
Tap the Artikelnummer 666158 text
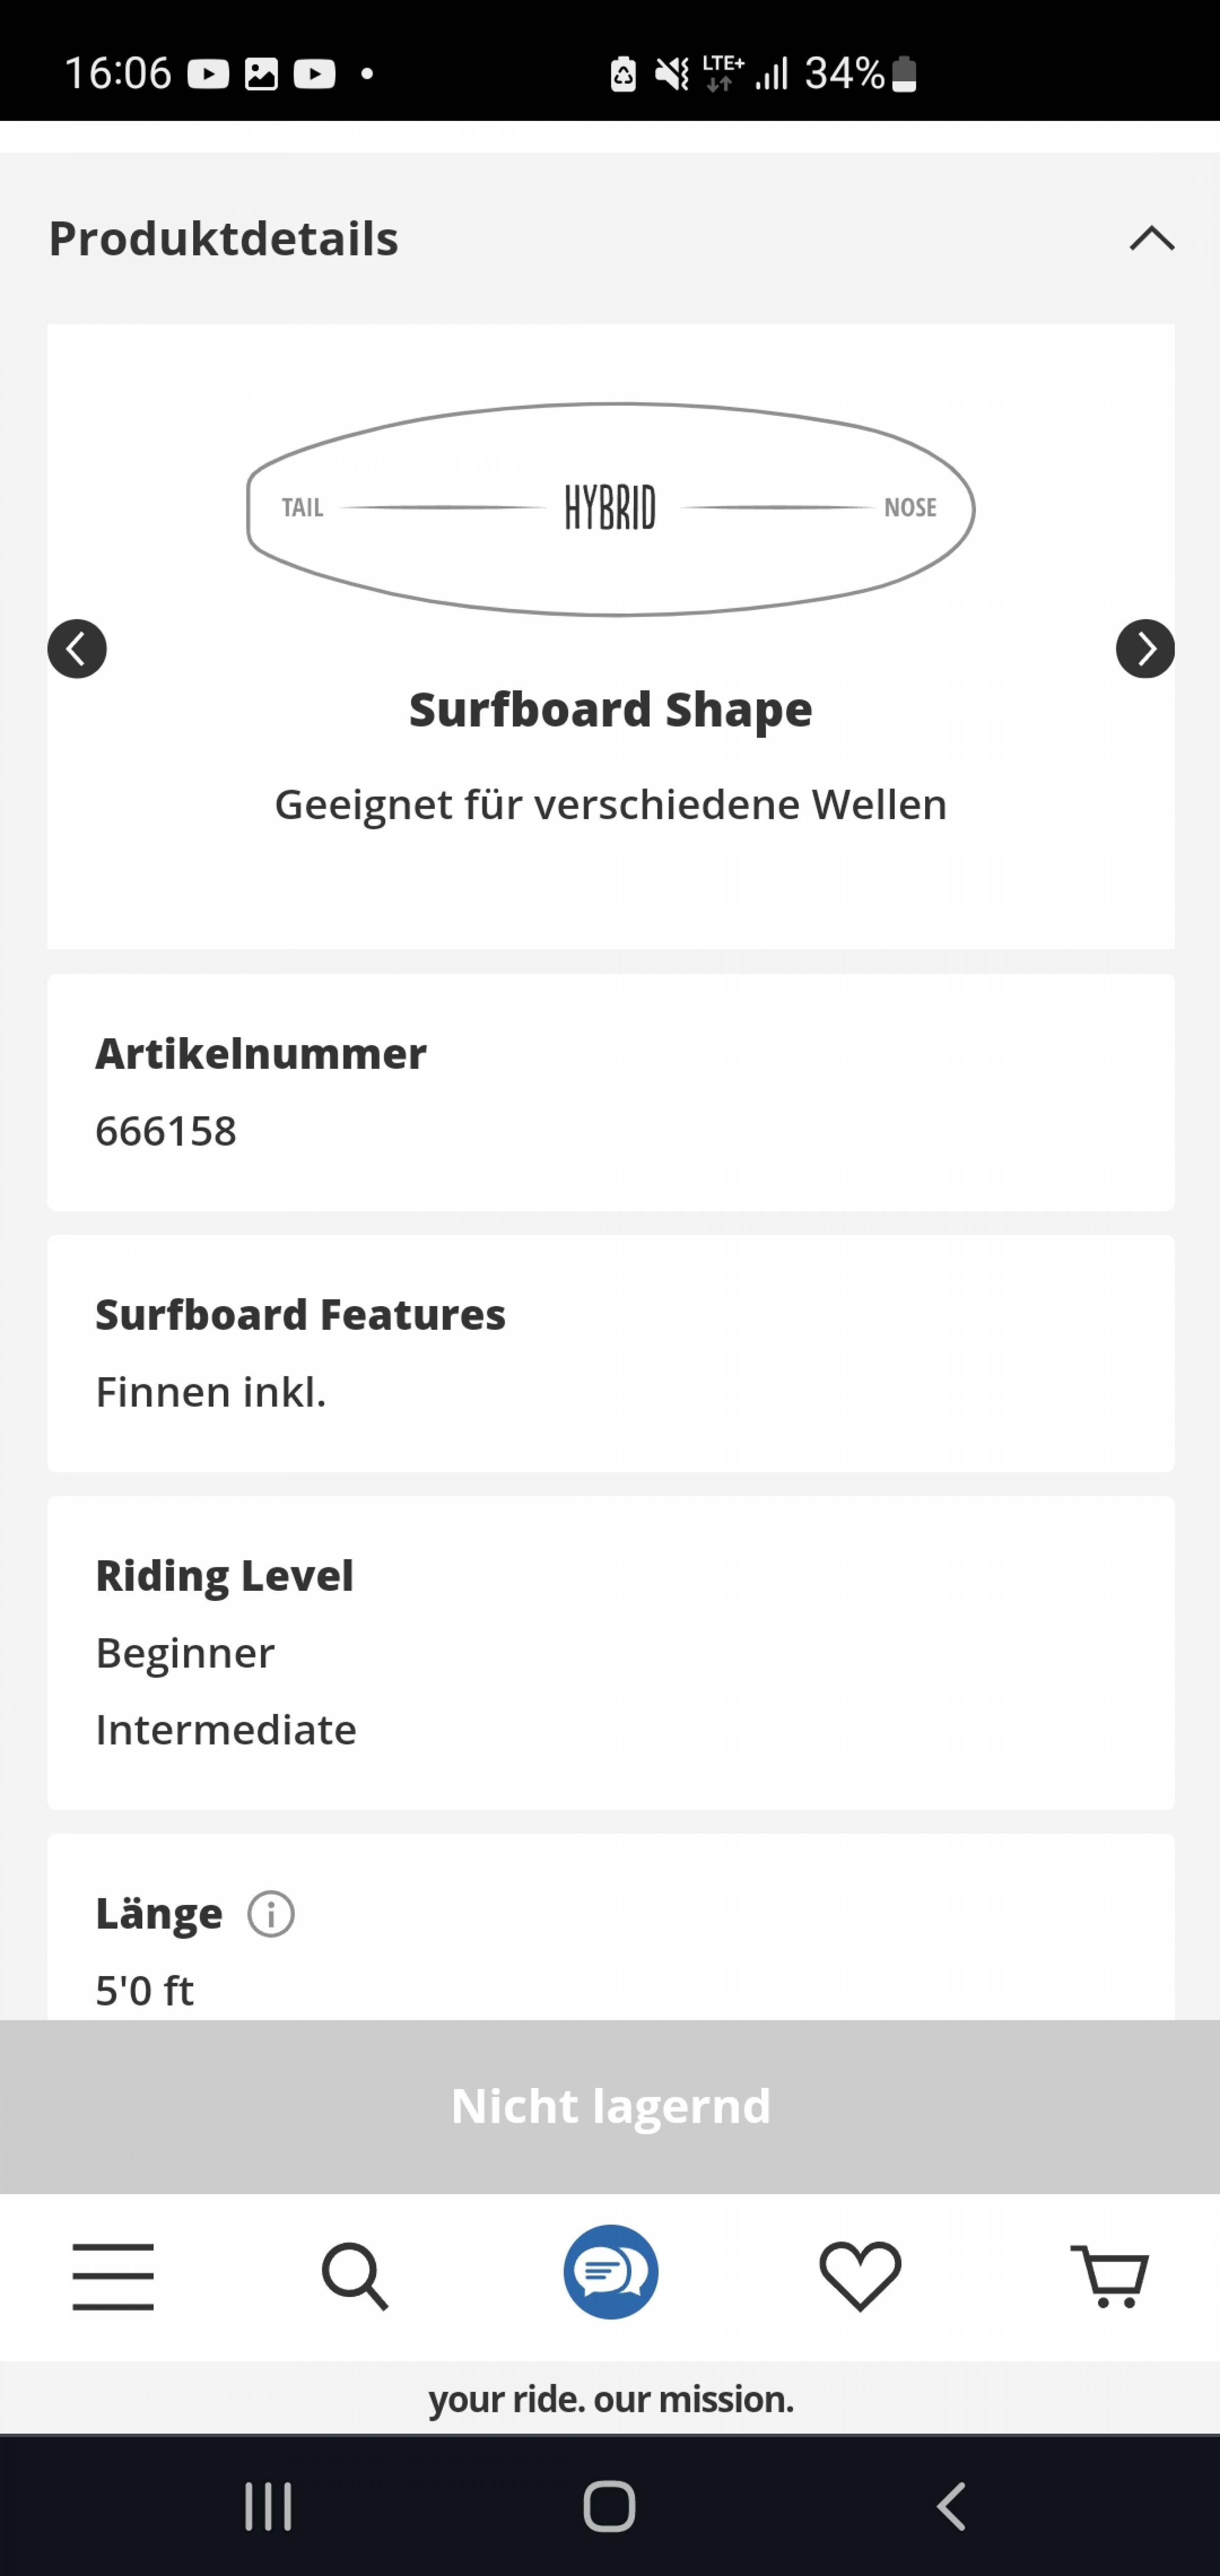click(166, 1131)
